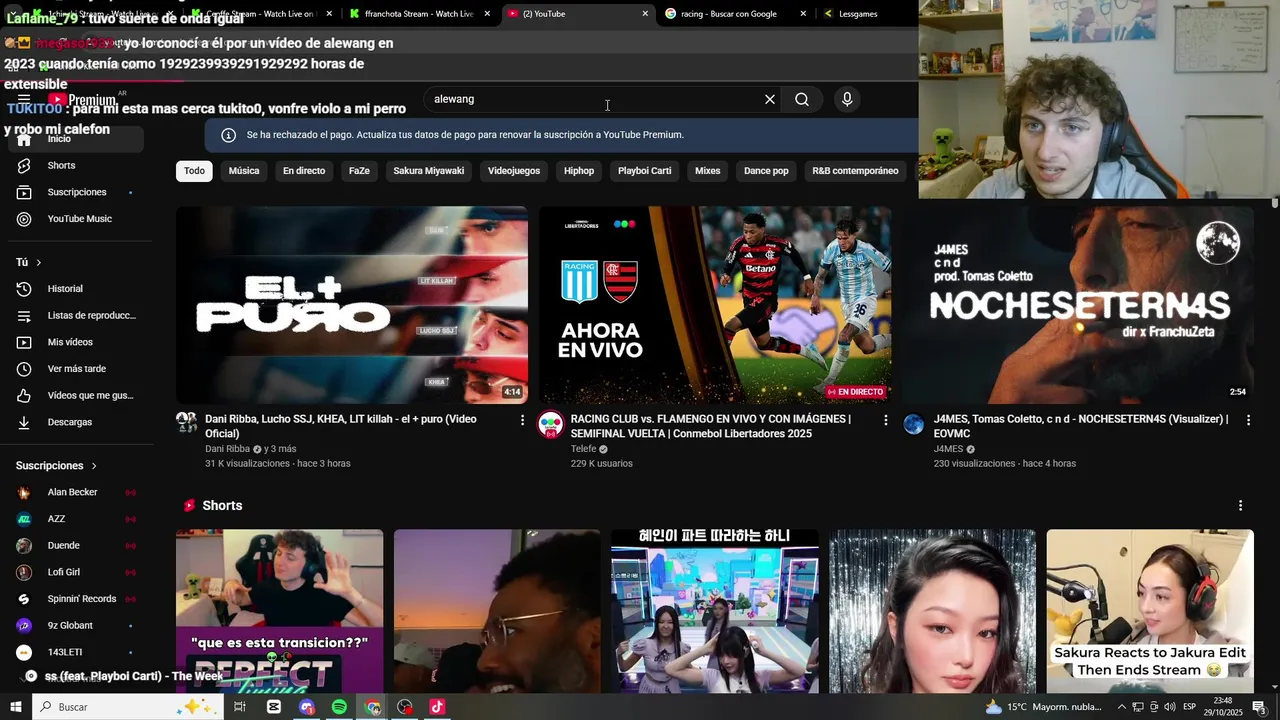Select the En directo filter chip

point(304,171)
